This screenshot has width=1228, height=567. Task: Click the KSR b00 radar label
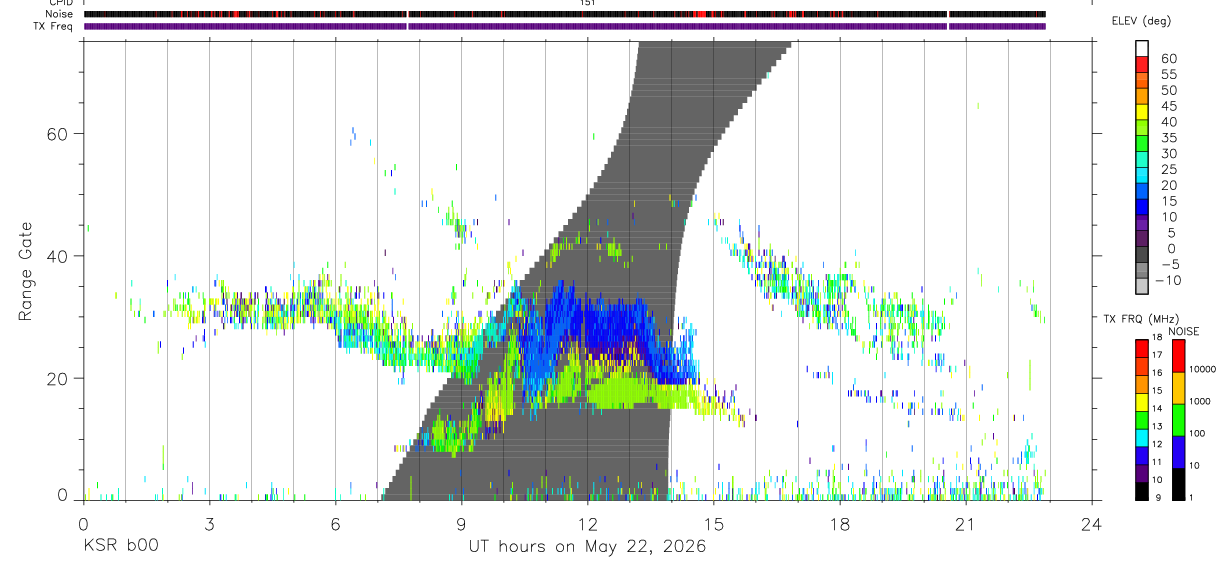[120, 546]
